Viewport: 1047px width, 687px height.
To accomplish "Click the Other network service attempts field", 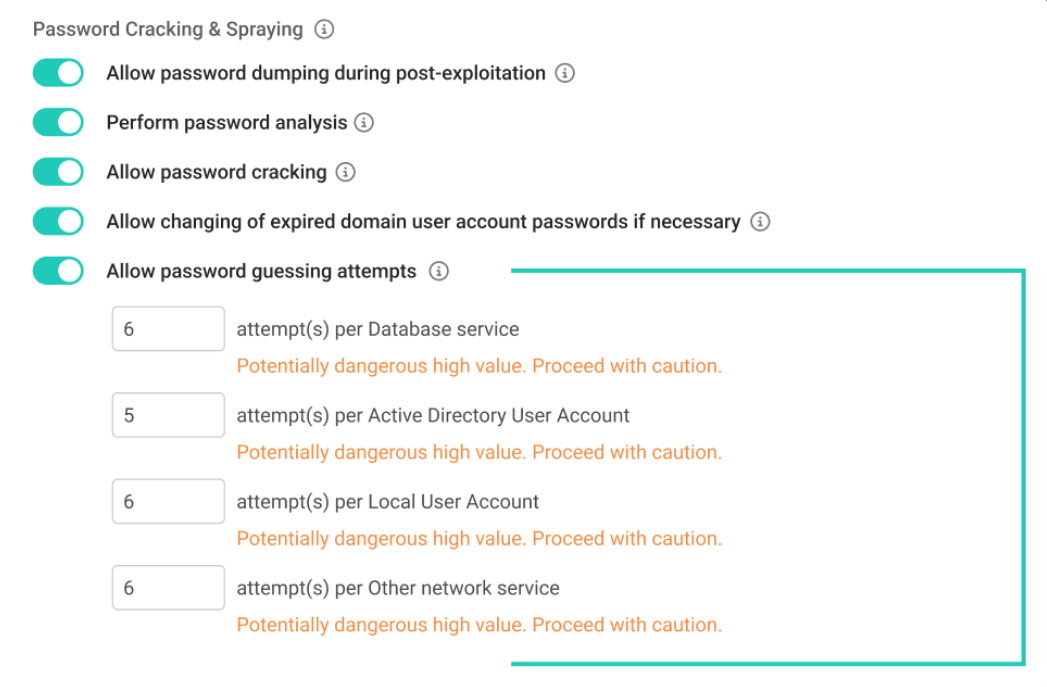I will 168,588.
